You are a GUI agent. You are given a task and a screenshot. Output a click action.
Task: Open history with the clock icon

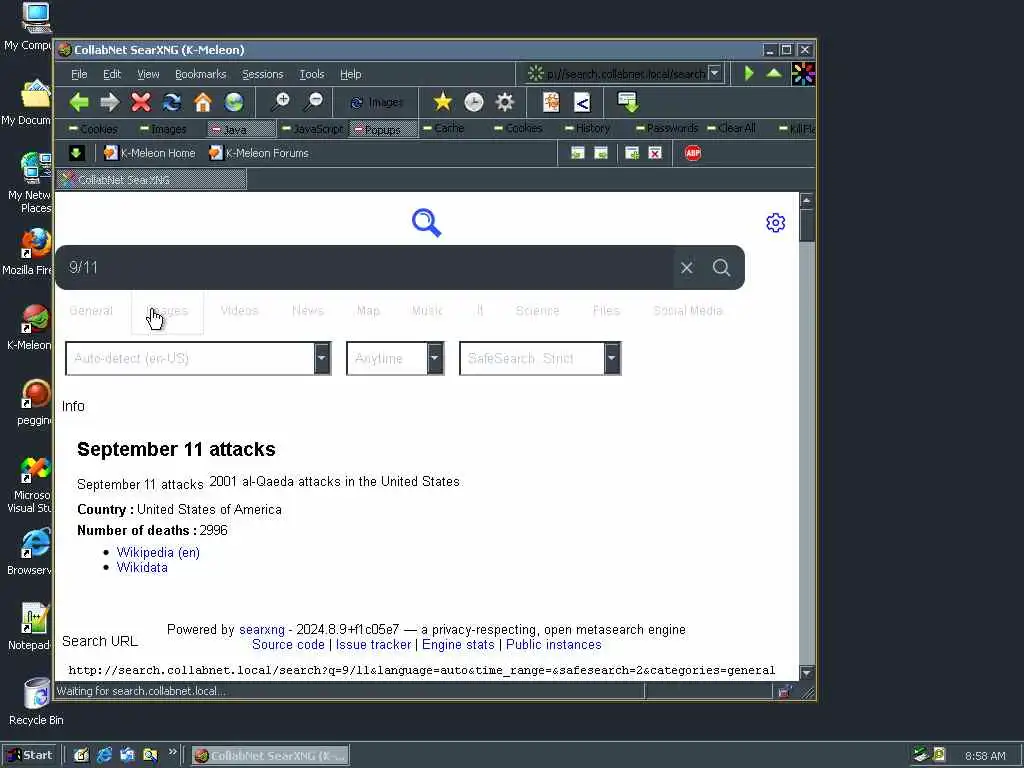coord(474,102)
